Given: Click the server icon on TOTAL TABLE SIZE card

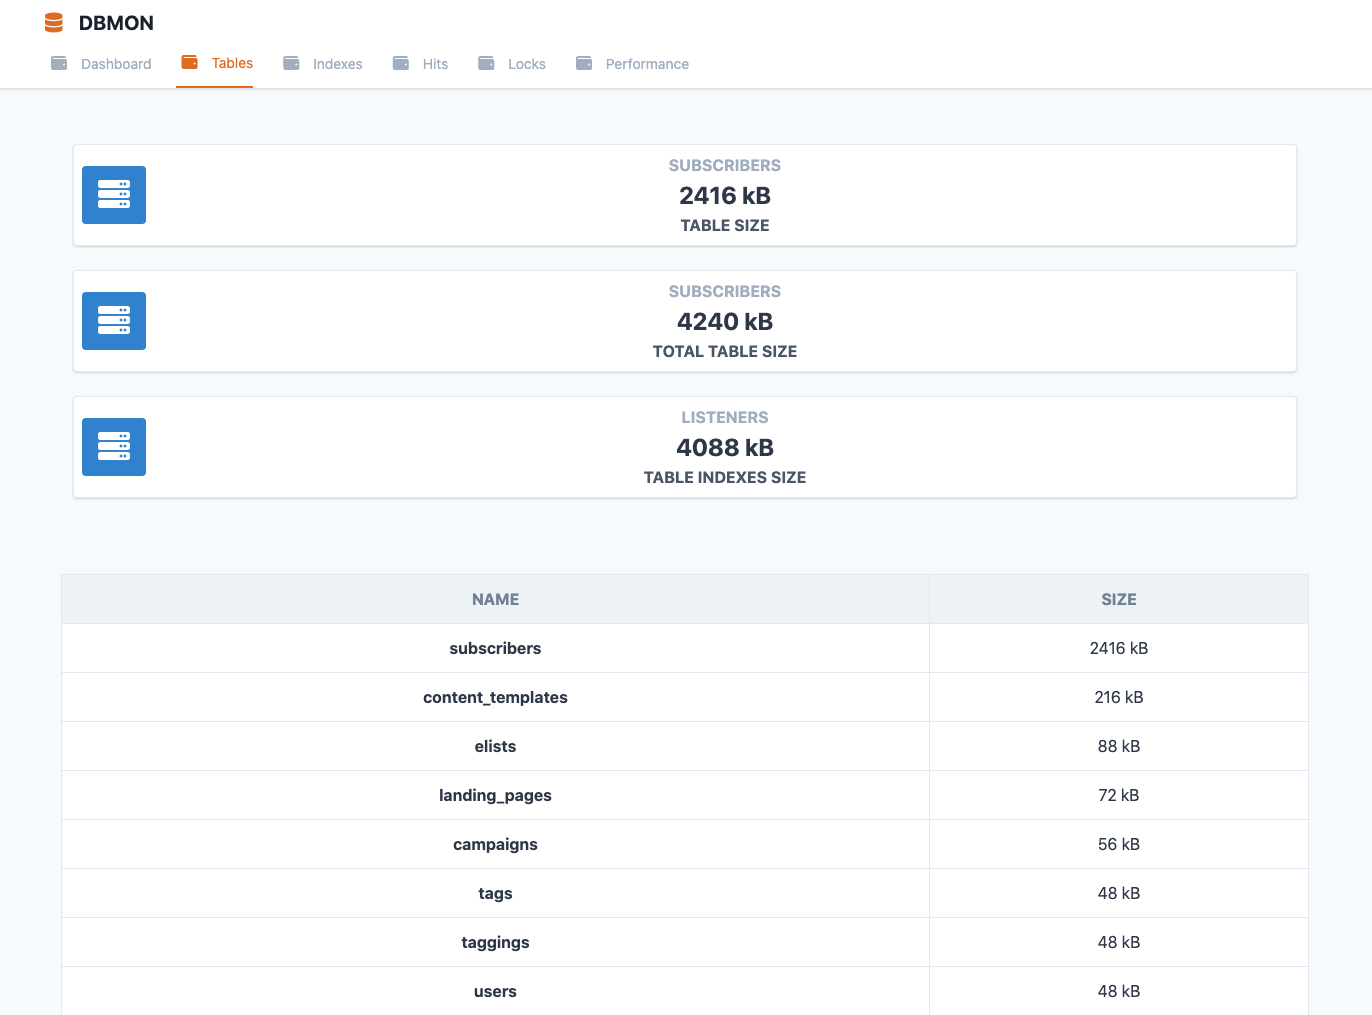Looking at the screenshot, I should click(x=113, y=321).
